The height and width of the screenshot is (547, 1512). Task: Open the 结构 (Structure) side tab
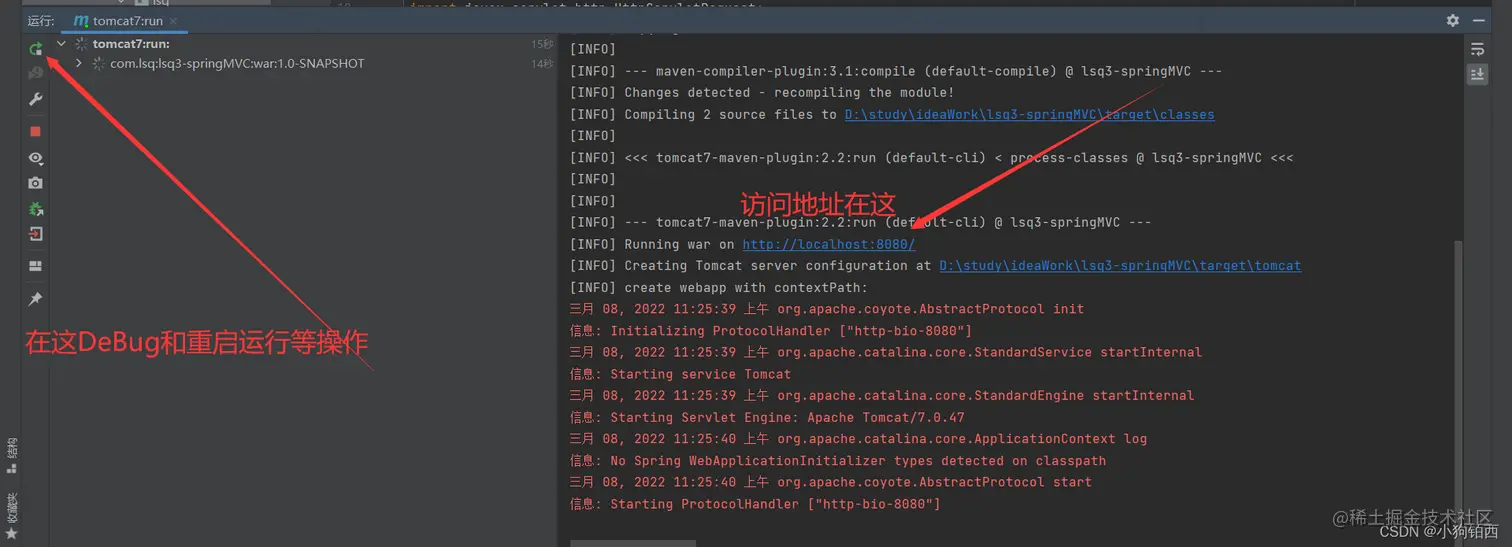click(11, 454)
